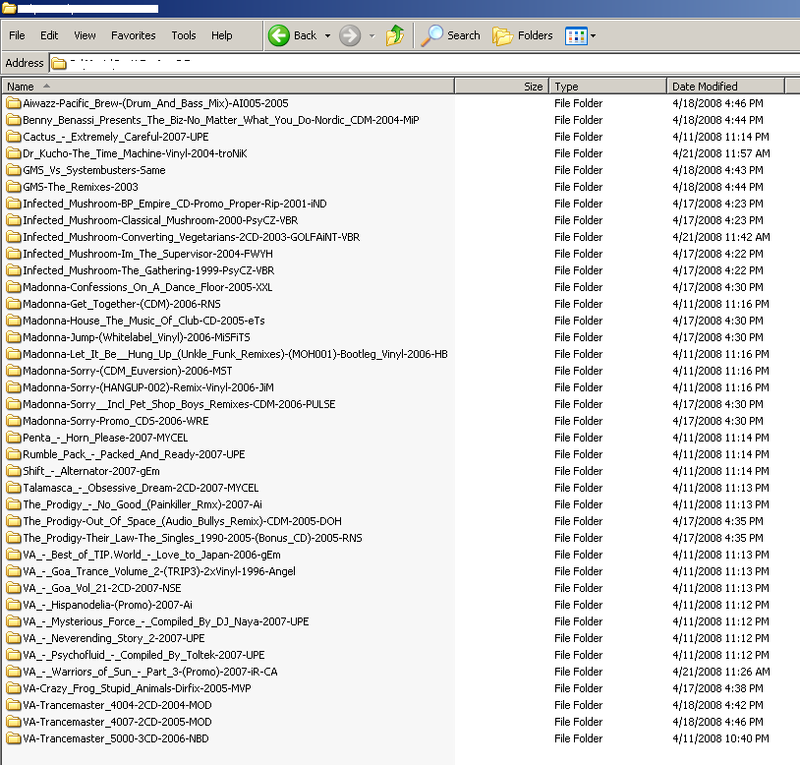
Task: Click the green Back arrow icon
Action: pyautogui.click(x=279, y=35)
